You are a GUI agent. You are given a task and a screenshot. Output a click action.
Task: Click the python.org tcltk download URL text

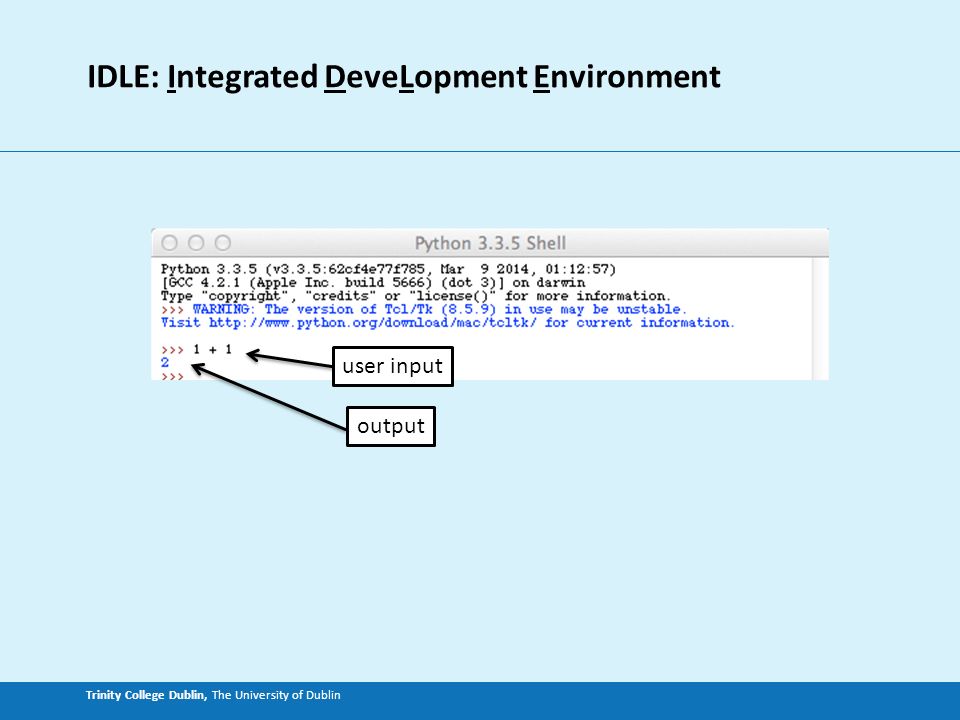pyautogui.click(x=372, y=323)
